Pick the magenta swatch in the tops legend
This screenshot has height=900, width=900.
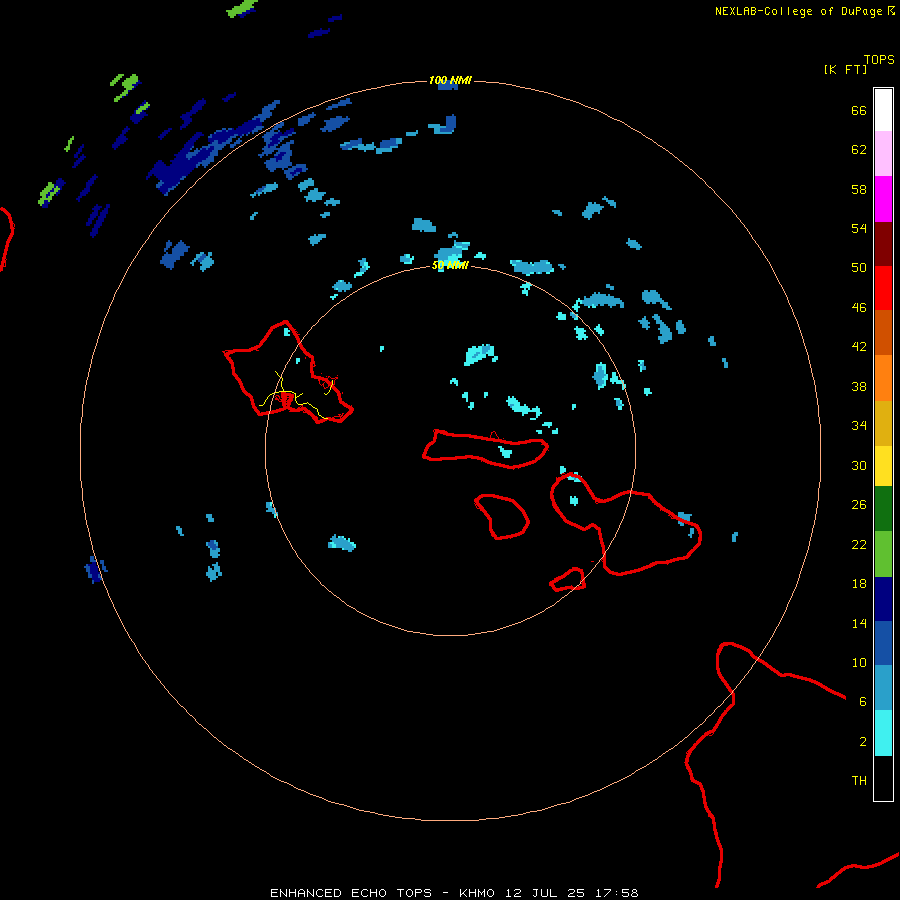pos(883,199)
